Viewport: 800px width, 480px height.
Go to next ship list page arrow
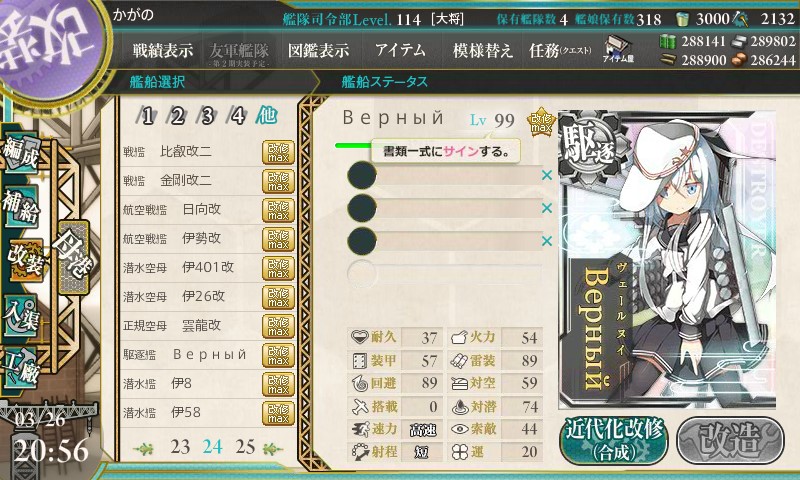[273, 448]
